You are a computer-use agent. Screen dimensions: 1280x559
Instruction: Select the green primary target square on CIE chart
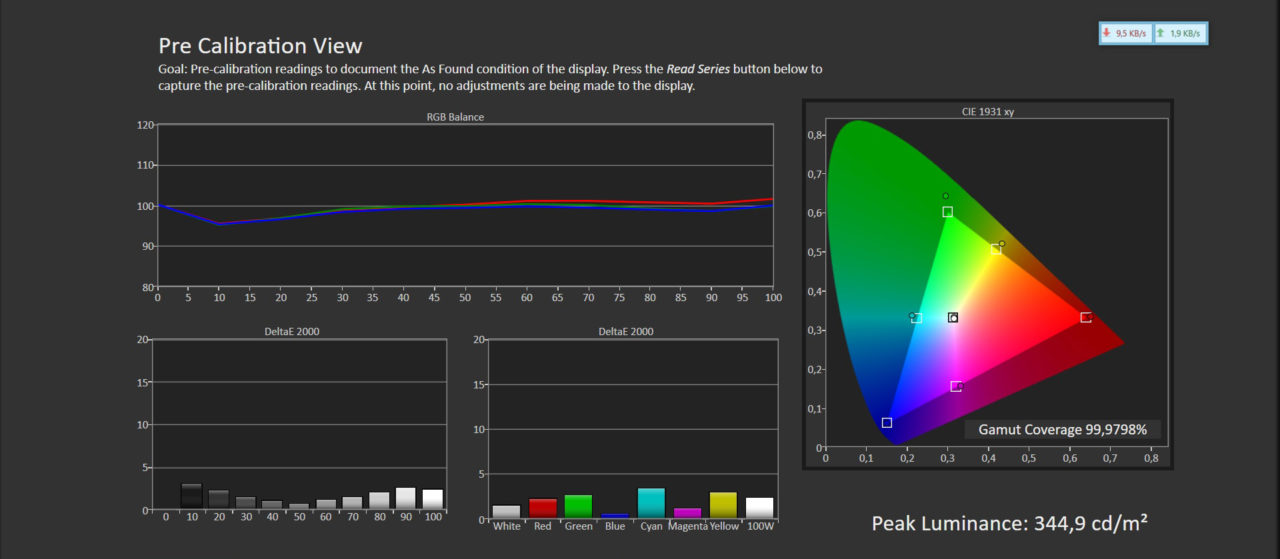tap(947, 212)
